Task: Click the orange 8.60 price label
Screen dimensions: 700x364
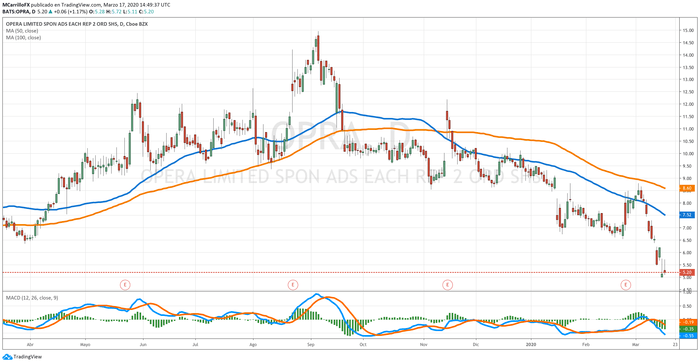Action: pos(687,188)
